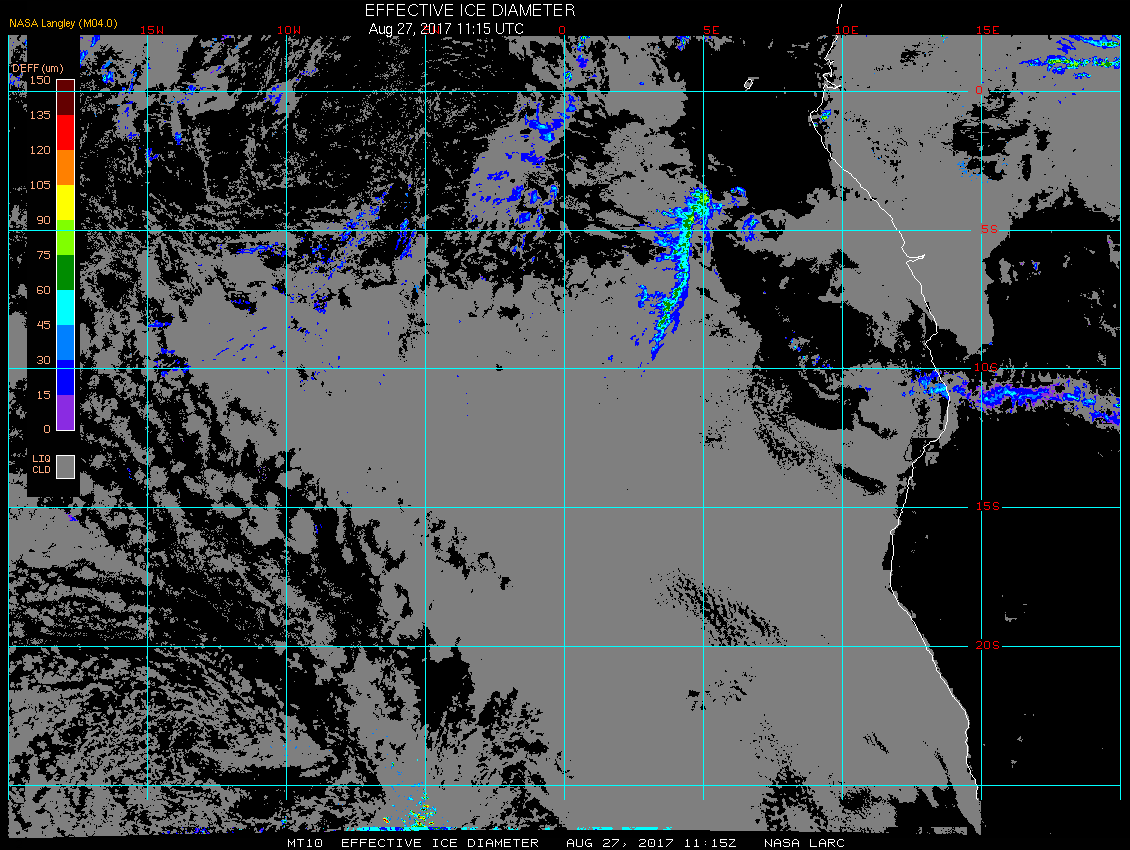Viewport: 1130px width, 850px height.
Task: Select the '10S' latitude label
Action: [986, 368]
